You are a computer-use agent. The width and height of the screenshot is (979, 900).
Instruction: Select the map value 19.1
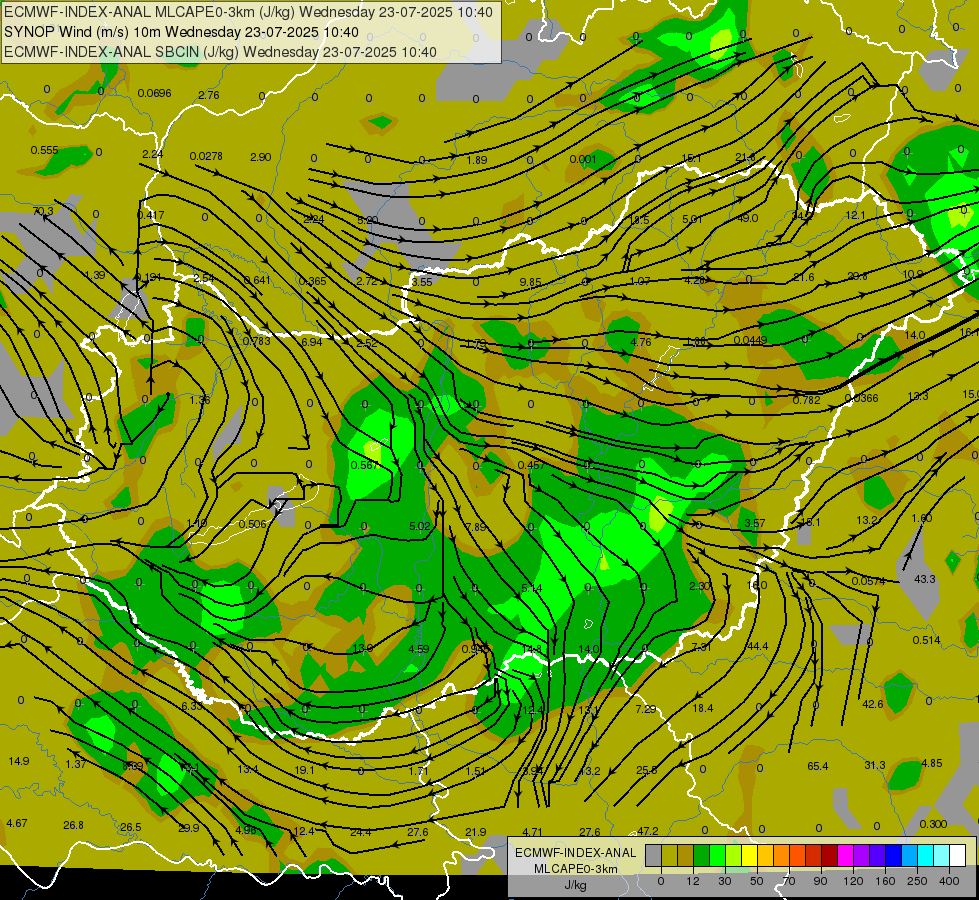pos(305,770)
